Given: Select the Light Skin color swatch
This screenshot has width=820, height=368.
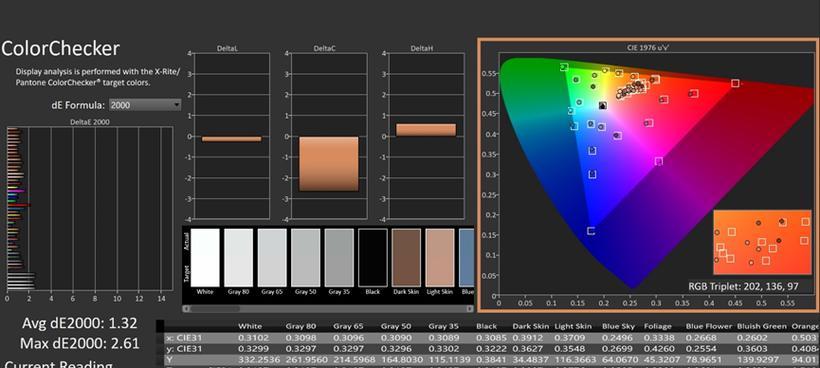Looking at the screenshot, I should click(440, 258).
